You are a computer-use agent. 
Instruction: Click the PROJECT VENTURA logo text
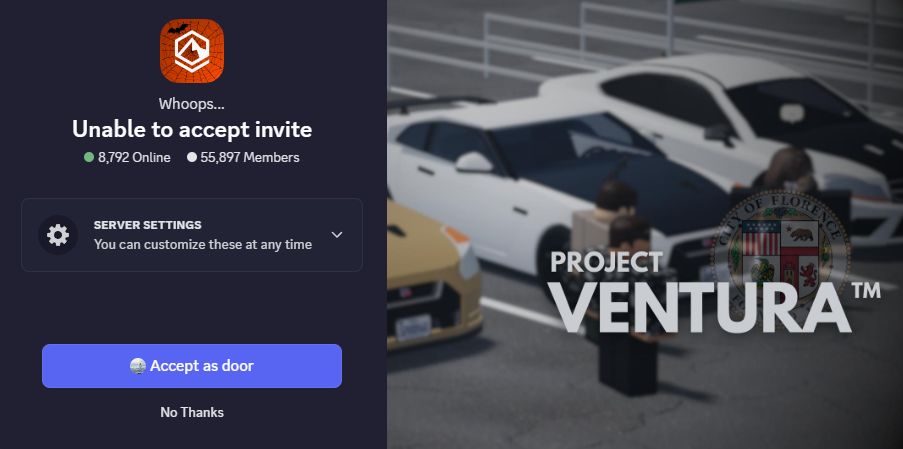[700, 292]
